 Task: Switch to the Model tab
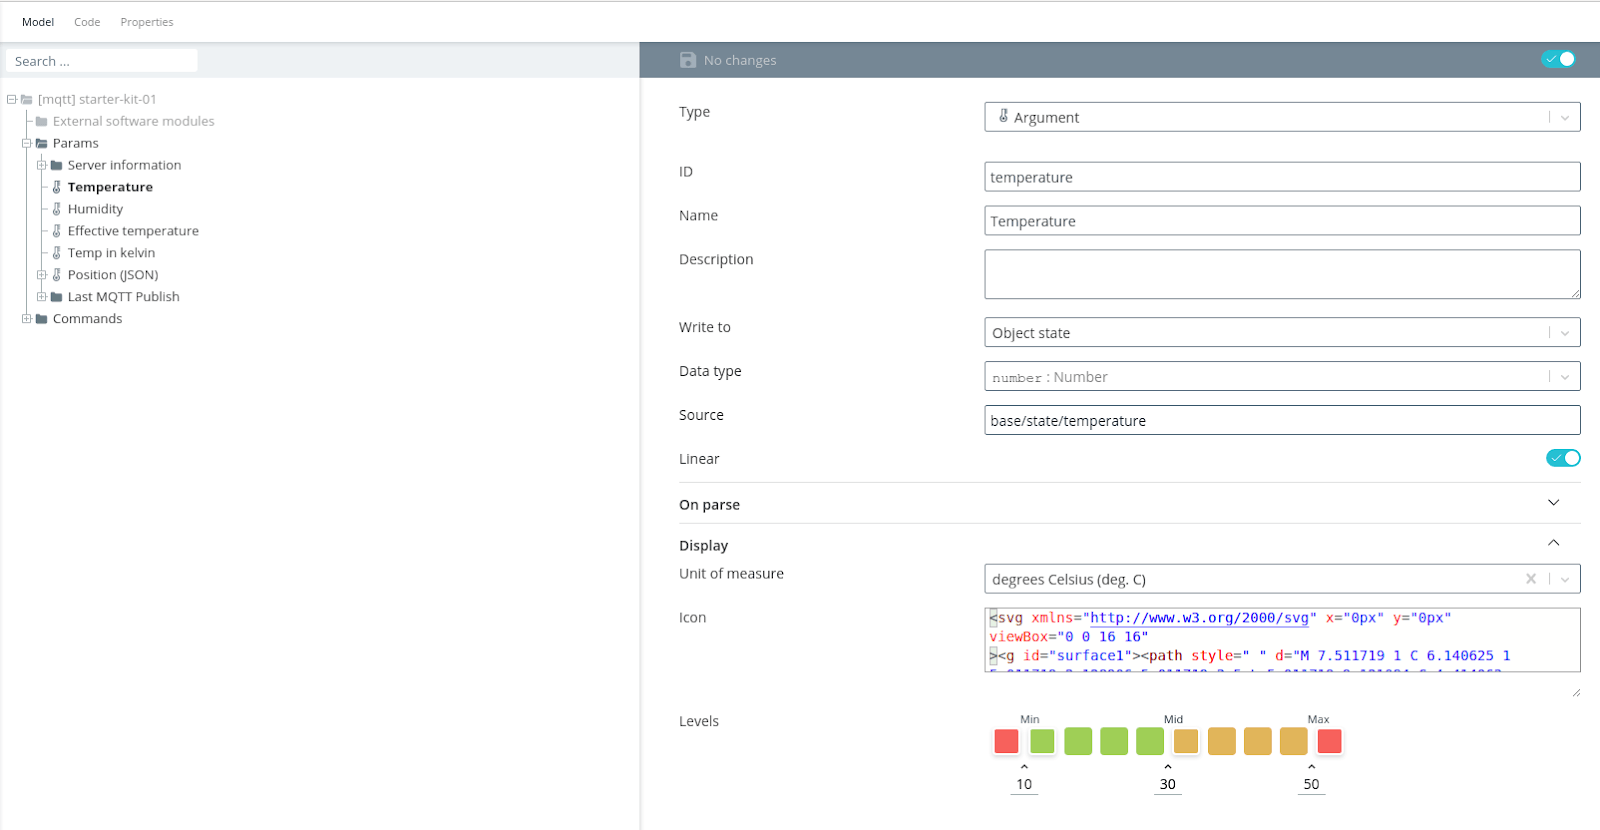pyautogui.click(x=38, y=22)
